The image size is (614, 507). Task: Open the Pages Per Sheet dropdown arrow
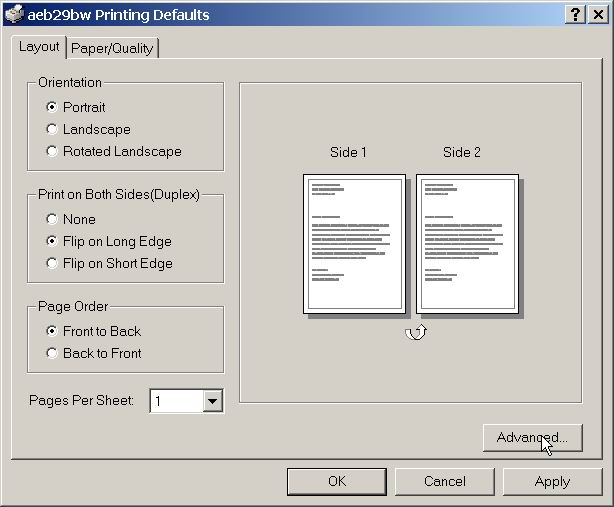213,401
